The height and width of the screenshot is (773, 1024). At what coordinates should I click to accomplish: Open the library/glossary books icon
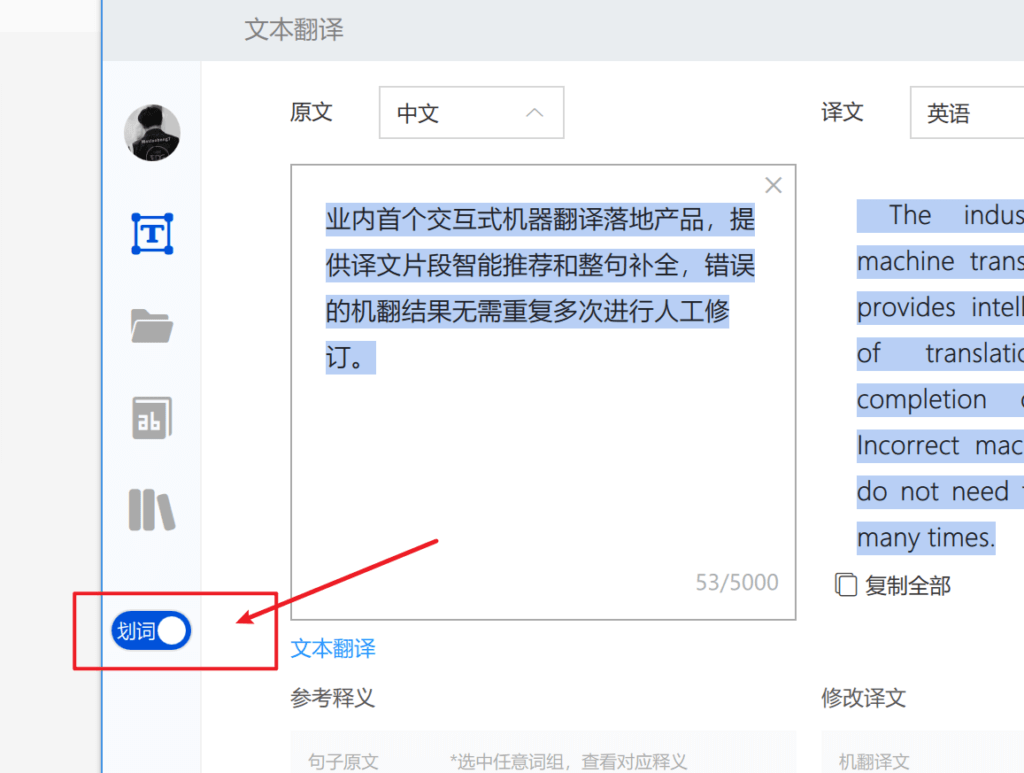click(x=151, y=510)
